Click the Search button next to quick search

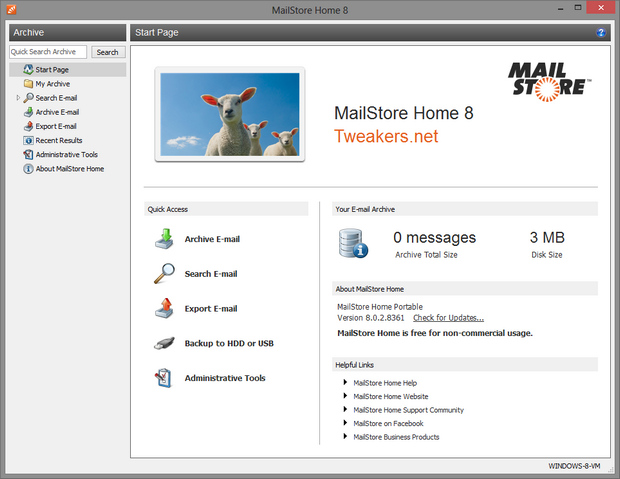(108, 52)
